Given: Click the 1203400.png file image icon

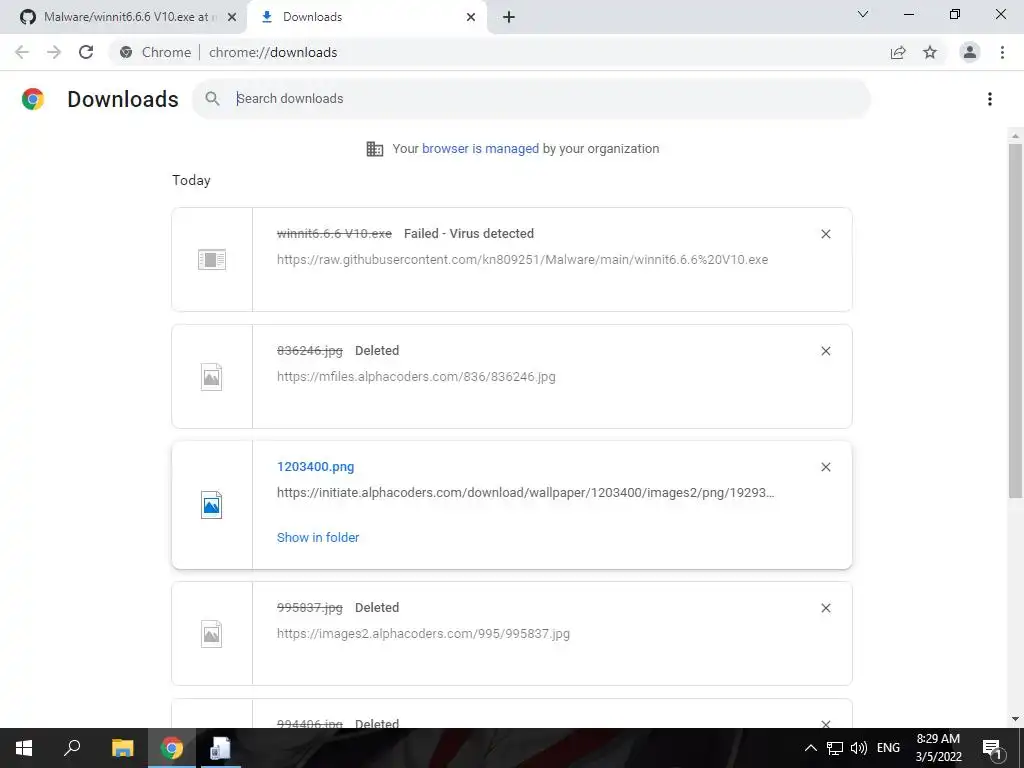Looking at the screenshot, I should click(212, 505).
